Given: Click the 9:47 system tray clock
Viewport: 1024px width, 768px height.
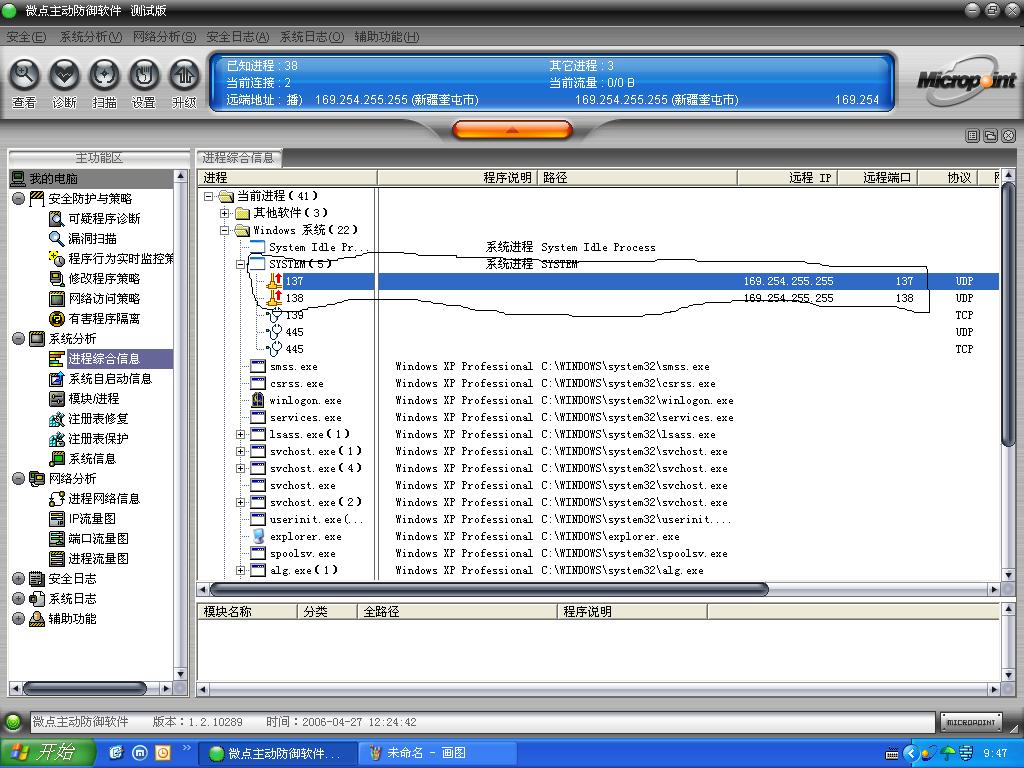Looking at the screenshot, I should click(995, 754).
